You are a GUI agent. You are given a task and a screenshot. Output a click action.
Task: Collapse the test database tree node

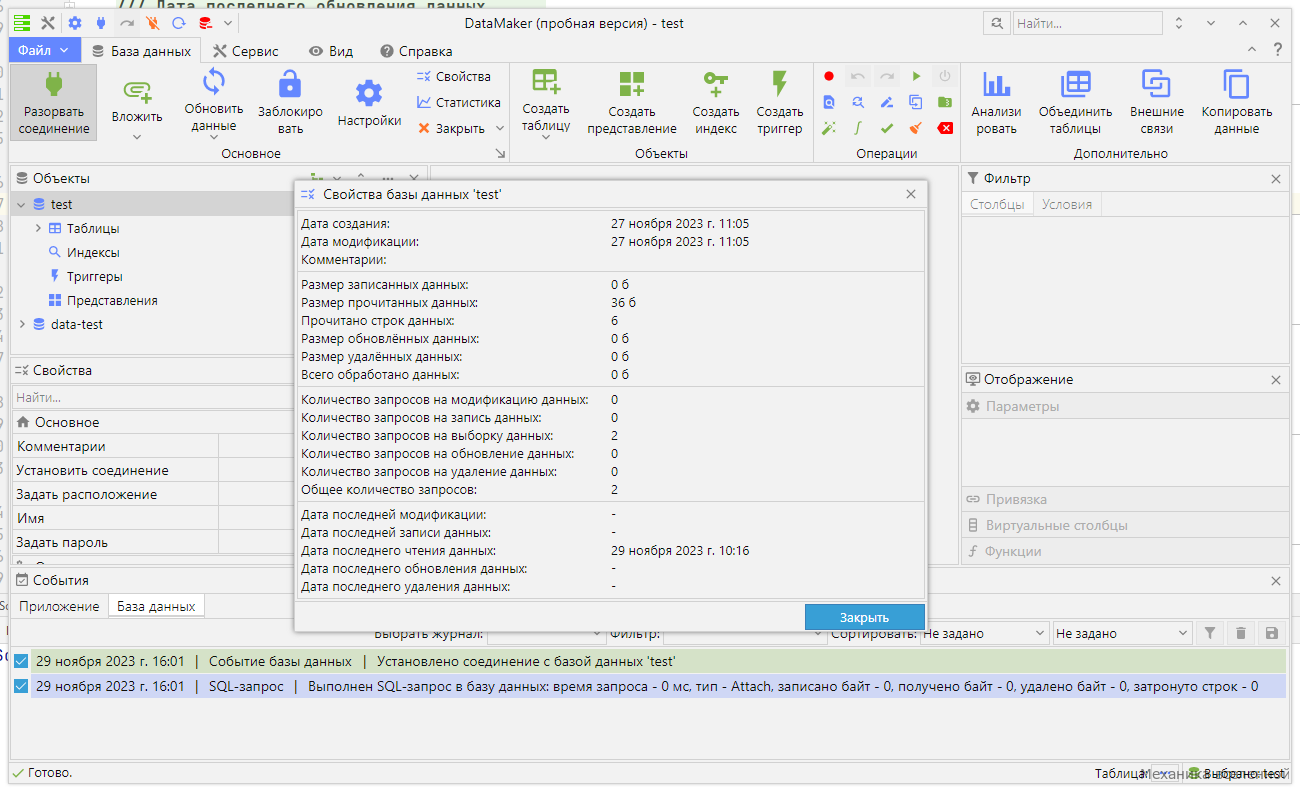[21, 204]
